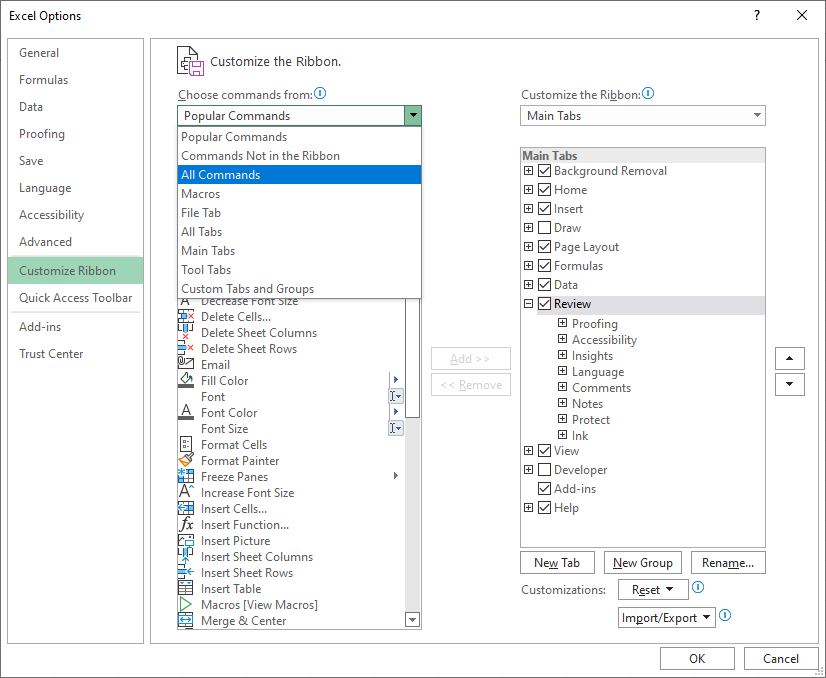This screenshot has width=826, height=678.
Task: Click the Merge & Center command icon
Action: pyautogui.click(x=186, y=621)
